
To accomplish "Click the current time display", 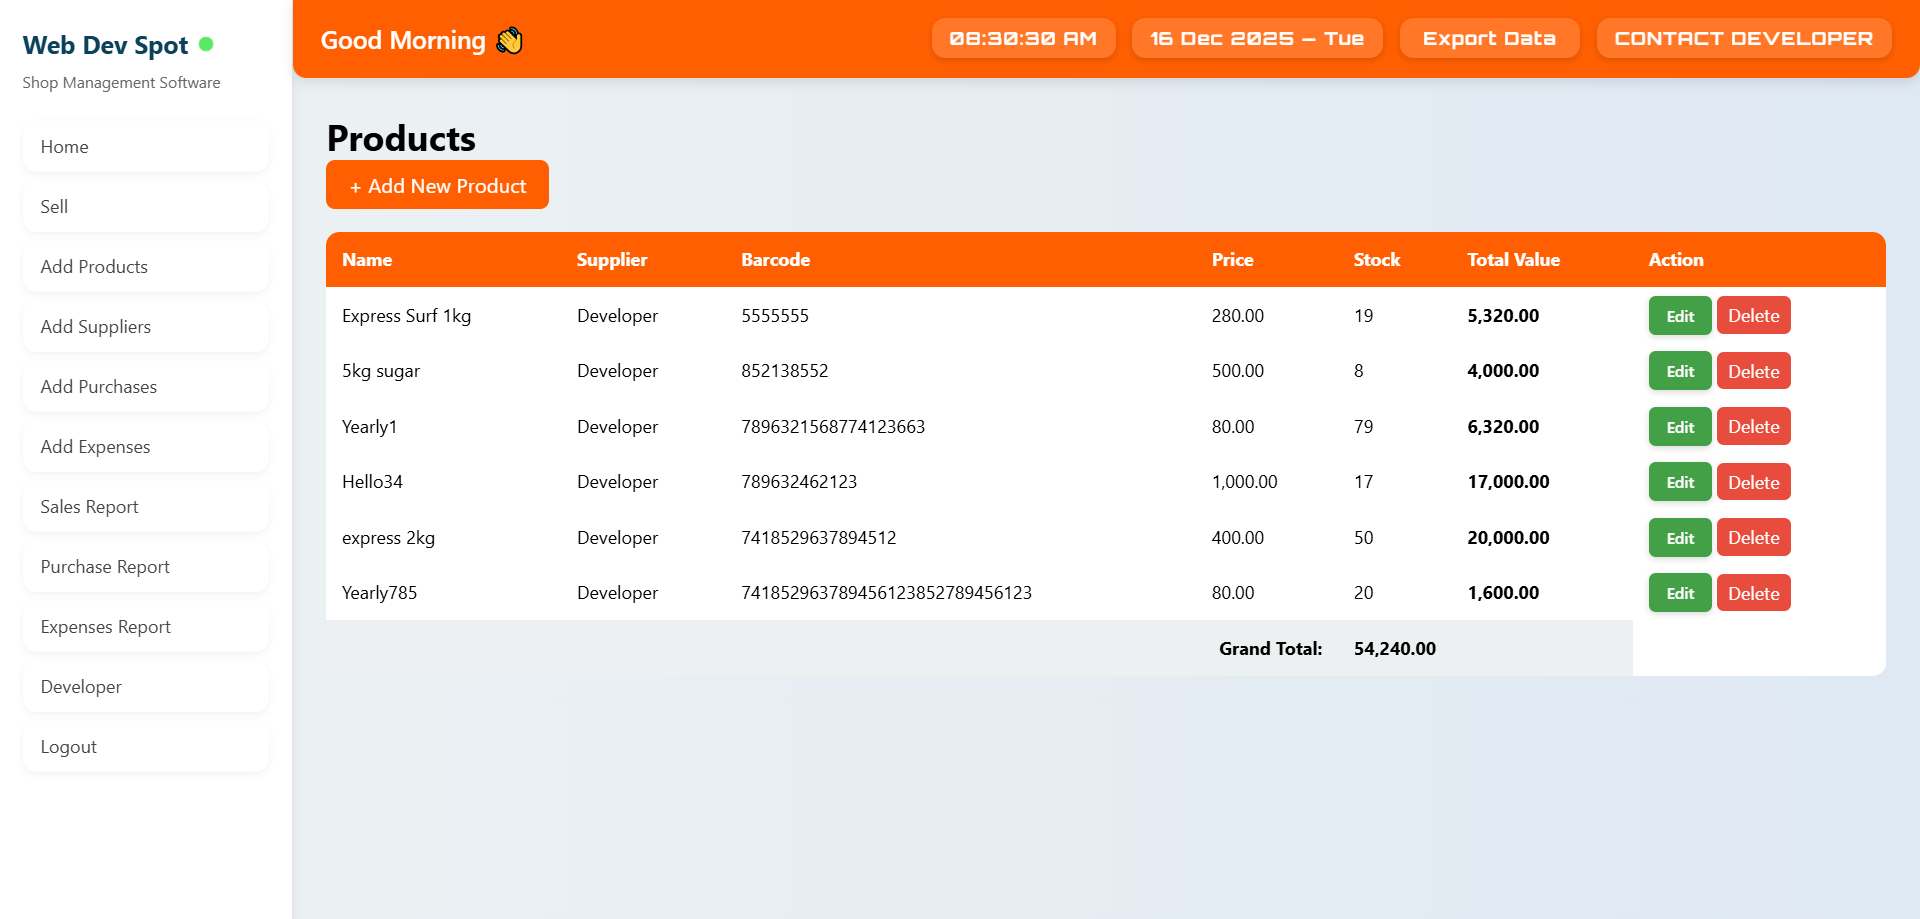I will point(1023,39).
